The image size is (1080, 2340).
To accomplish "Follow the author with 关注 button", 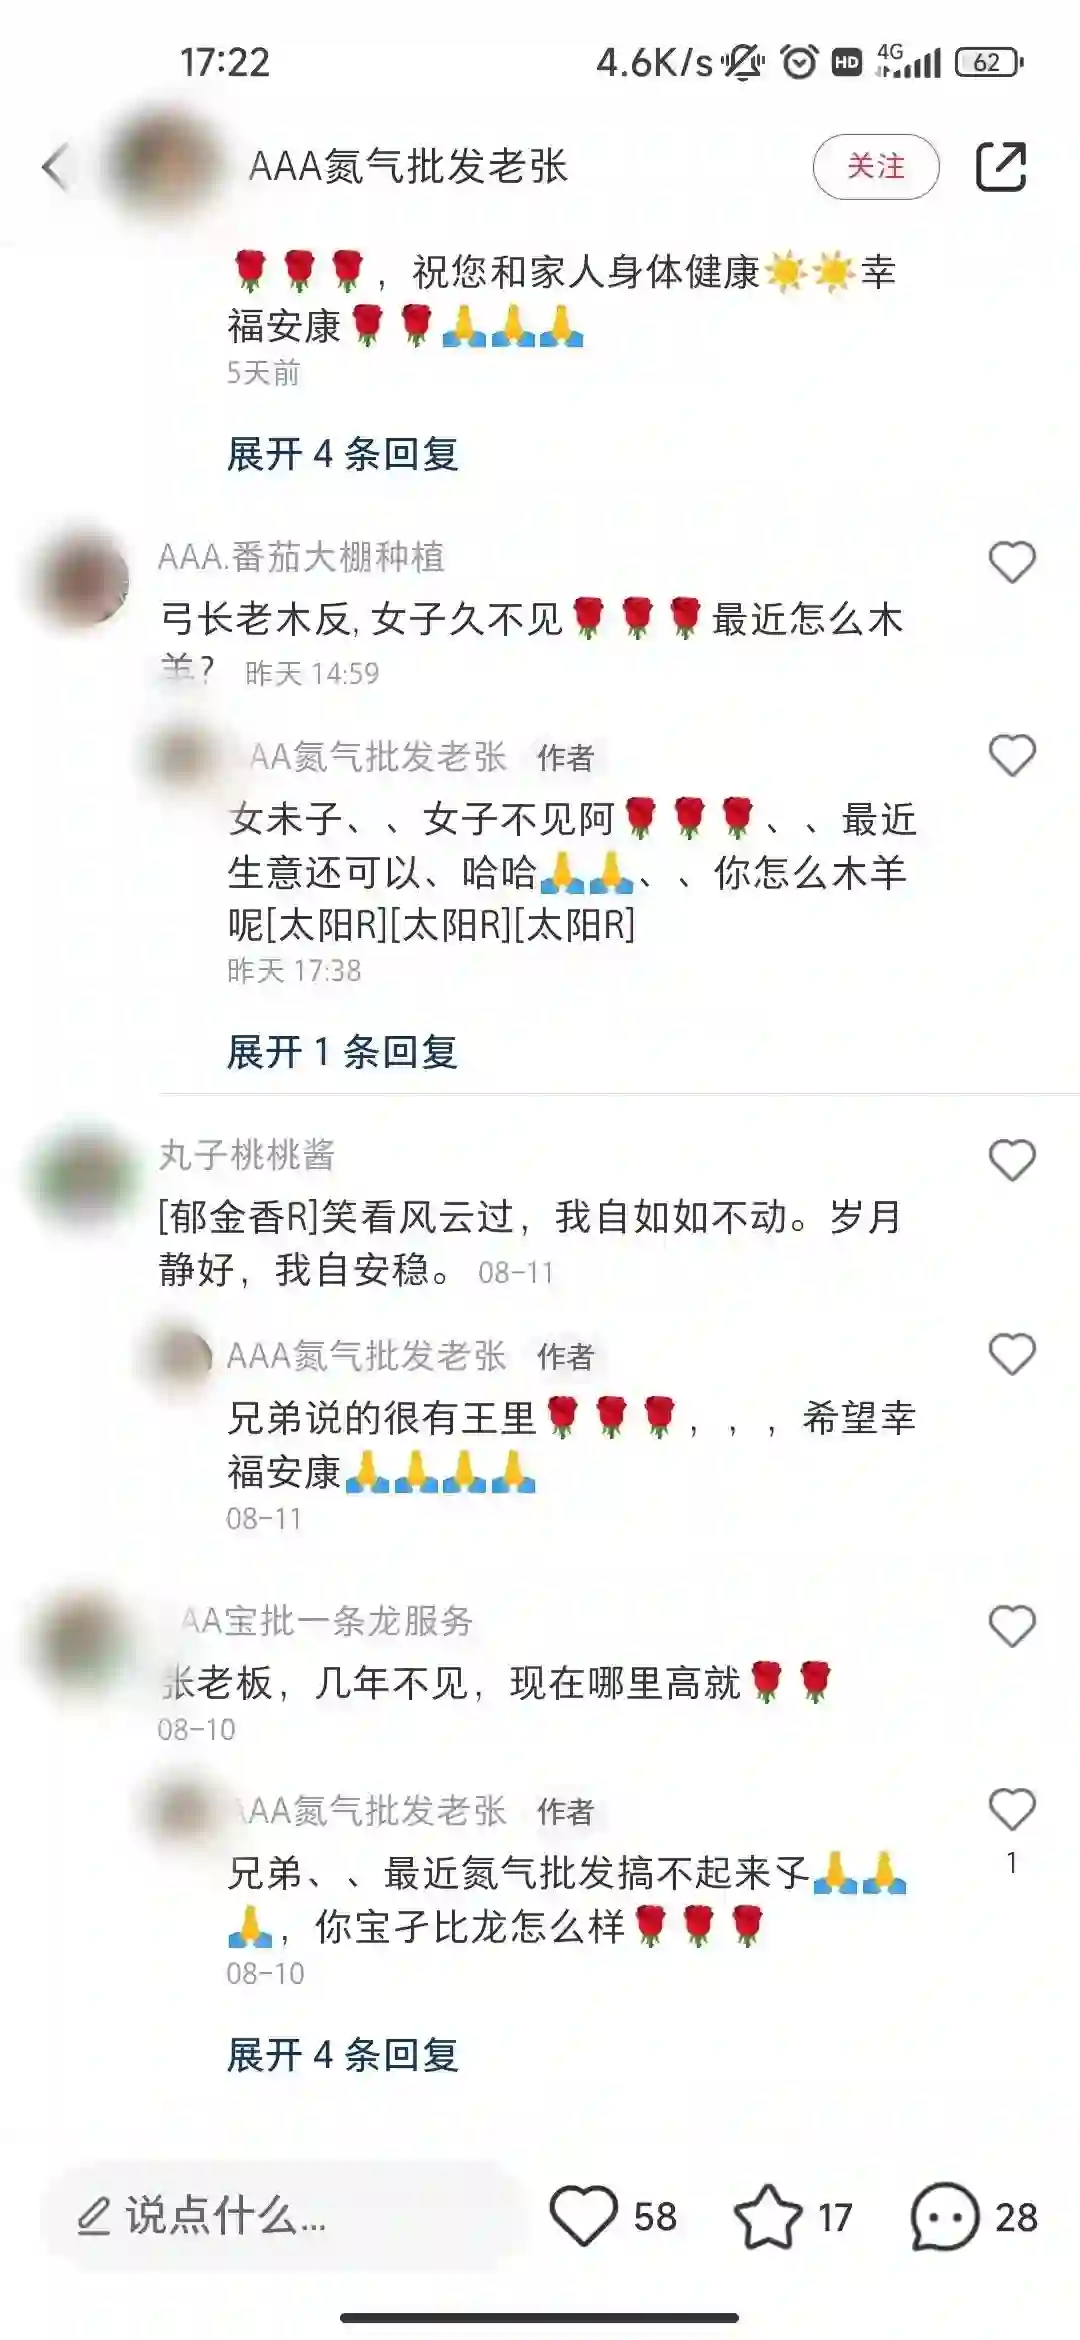I will pyautogui.click(x=876, y=166).
